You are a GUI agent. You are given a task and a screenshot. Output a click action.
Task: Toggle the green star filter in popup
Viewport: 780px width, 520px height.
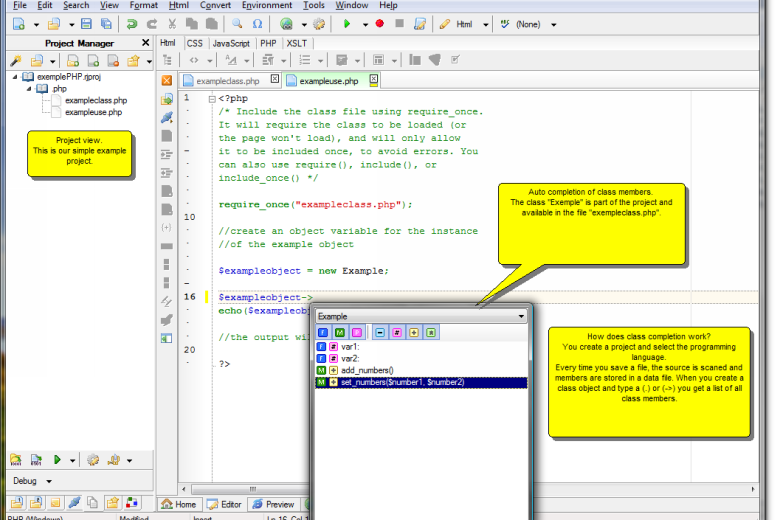[x=431, y=332]
